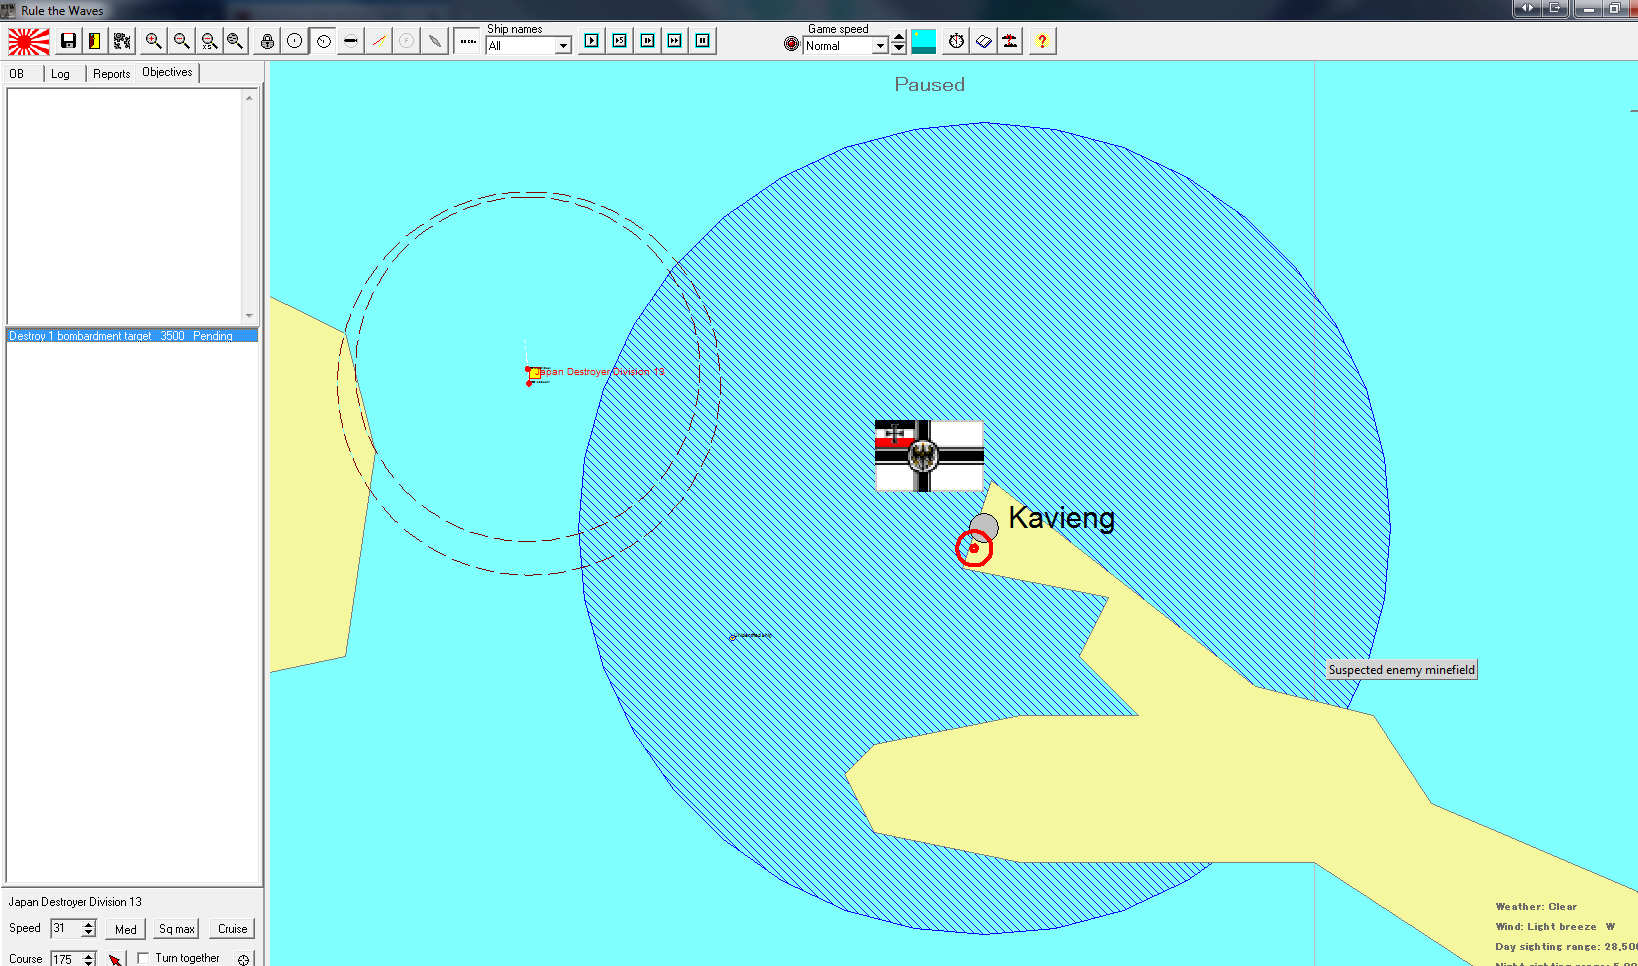Zoom out the map with the minus magnifier
The width and height of the screenshot is (1638, 966).
(x=181, y=41)
